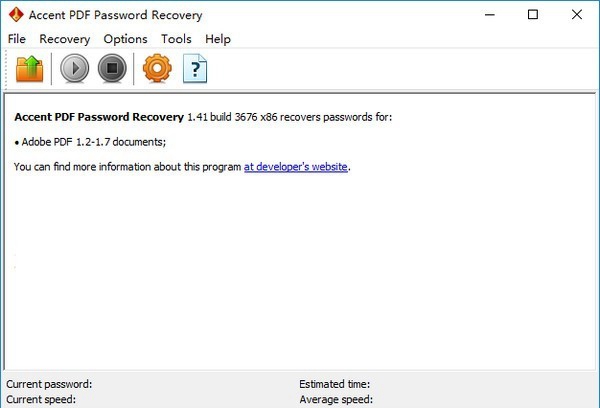This screenshot has height=408, width=600.
Task: Follow the 'at developer's website' link
Action: (295, 167)
